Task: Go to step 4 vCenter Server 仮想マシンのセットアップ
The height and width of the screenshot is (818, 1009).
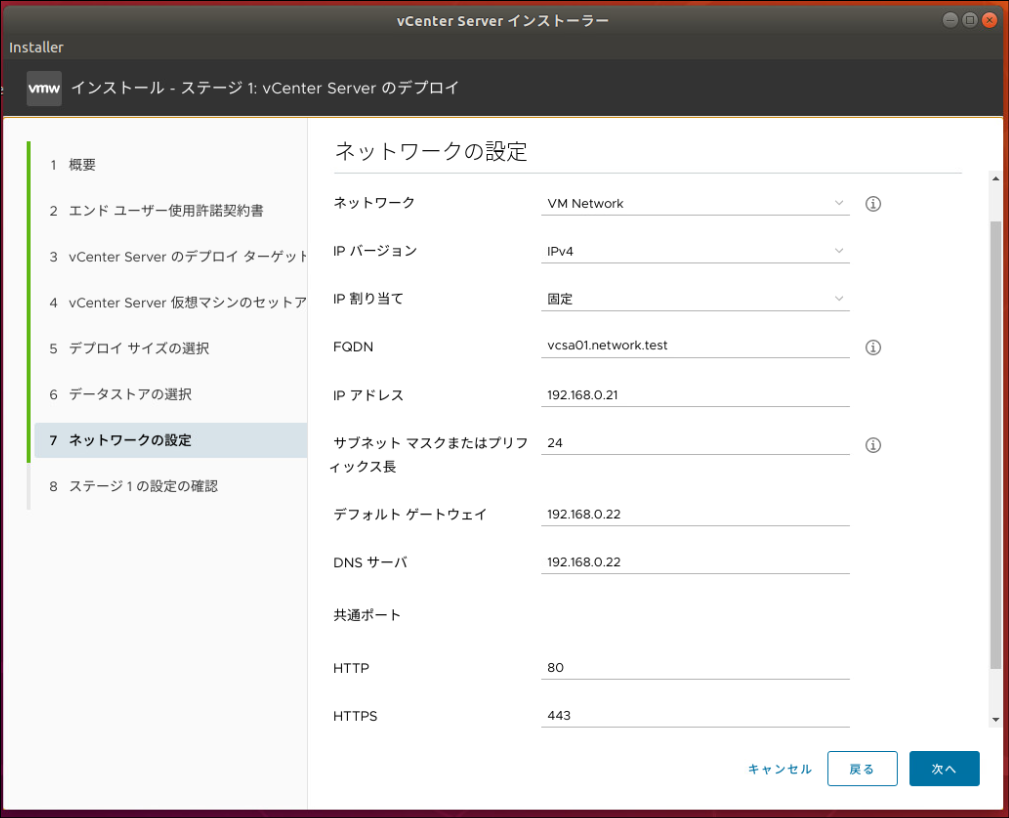Action: pyautogui.click(x=178, y=302)
